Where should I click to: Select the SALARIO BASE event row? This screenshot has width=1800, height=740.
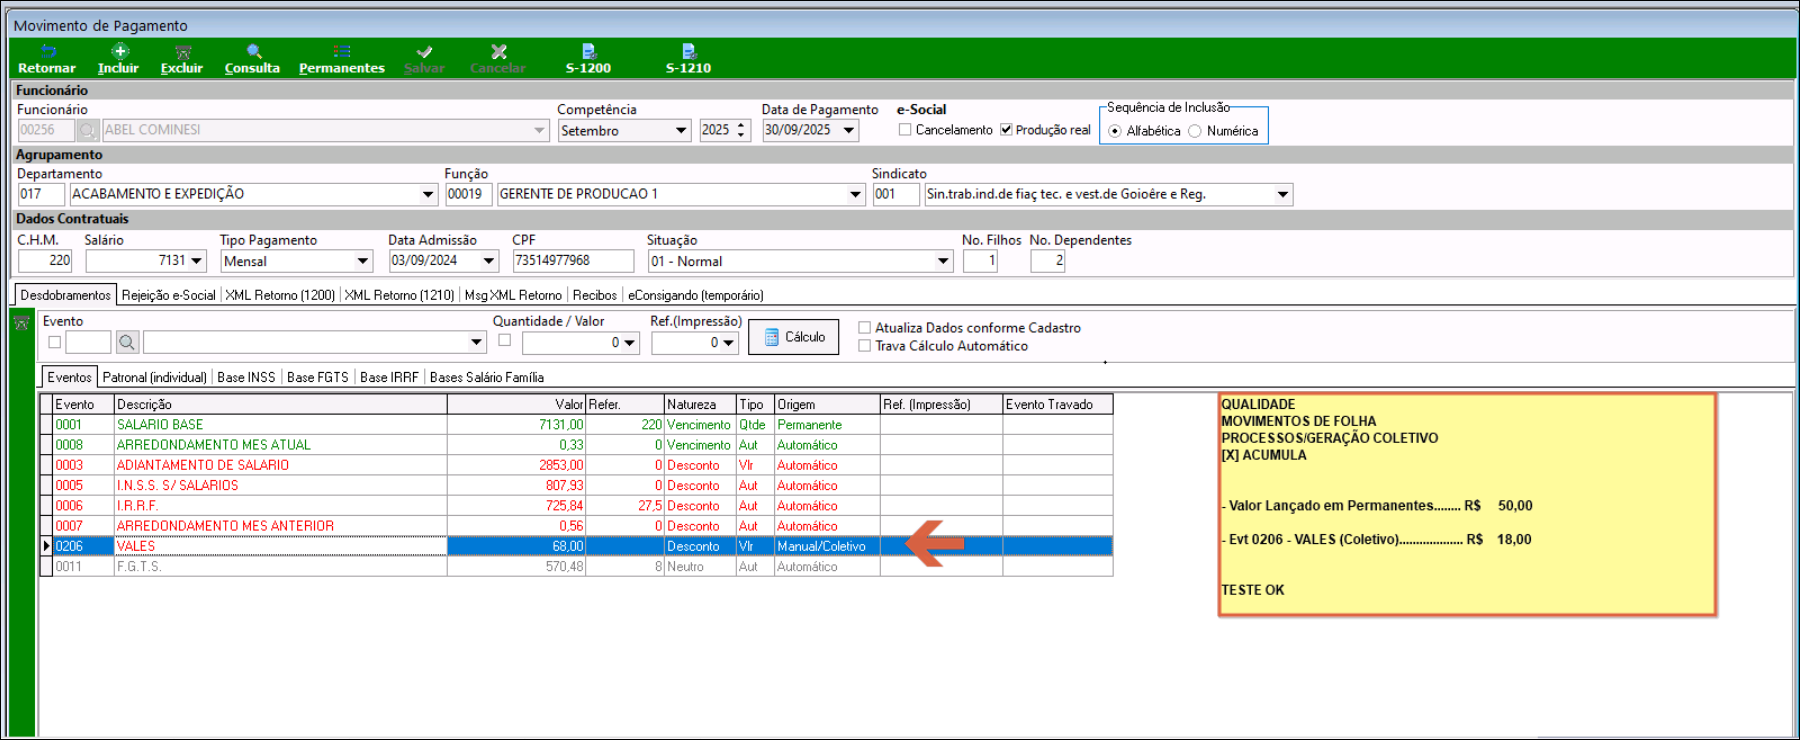tap(280, 425)
